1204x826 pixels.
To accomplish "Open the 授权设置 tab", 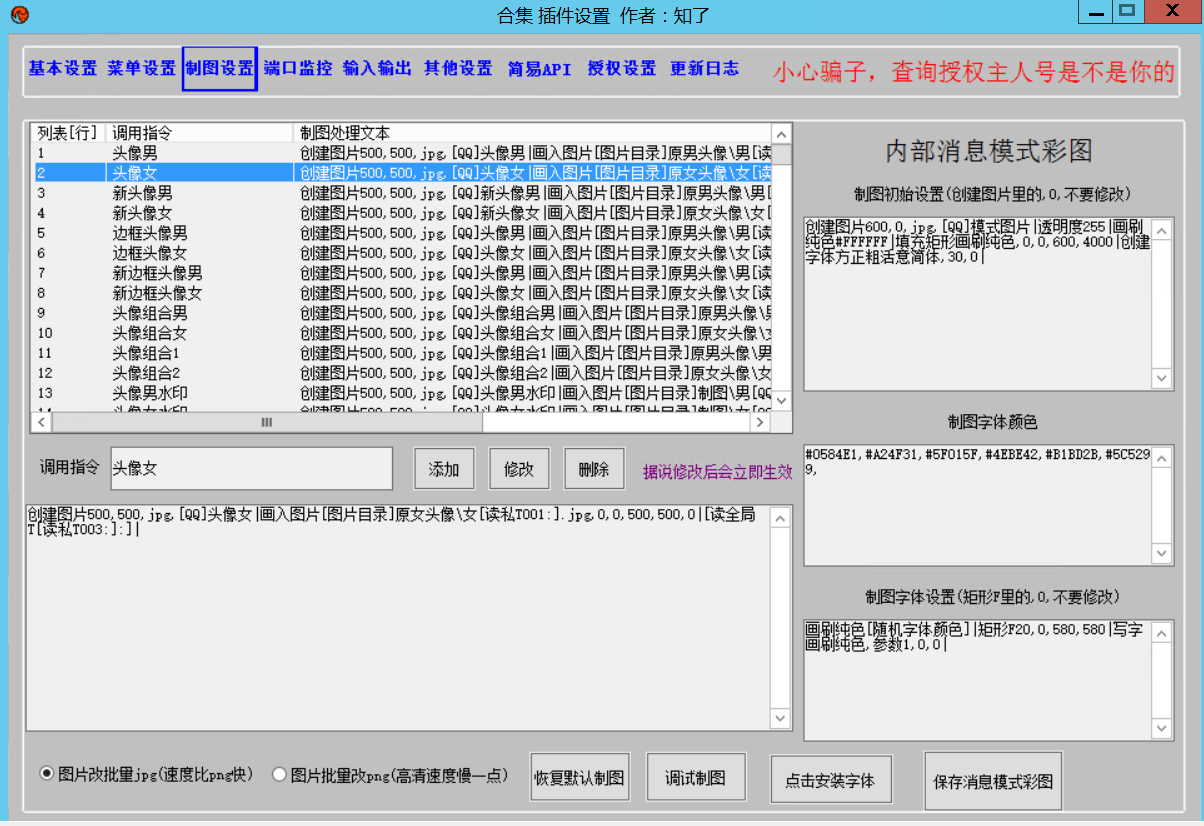I will 622,69.
